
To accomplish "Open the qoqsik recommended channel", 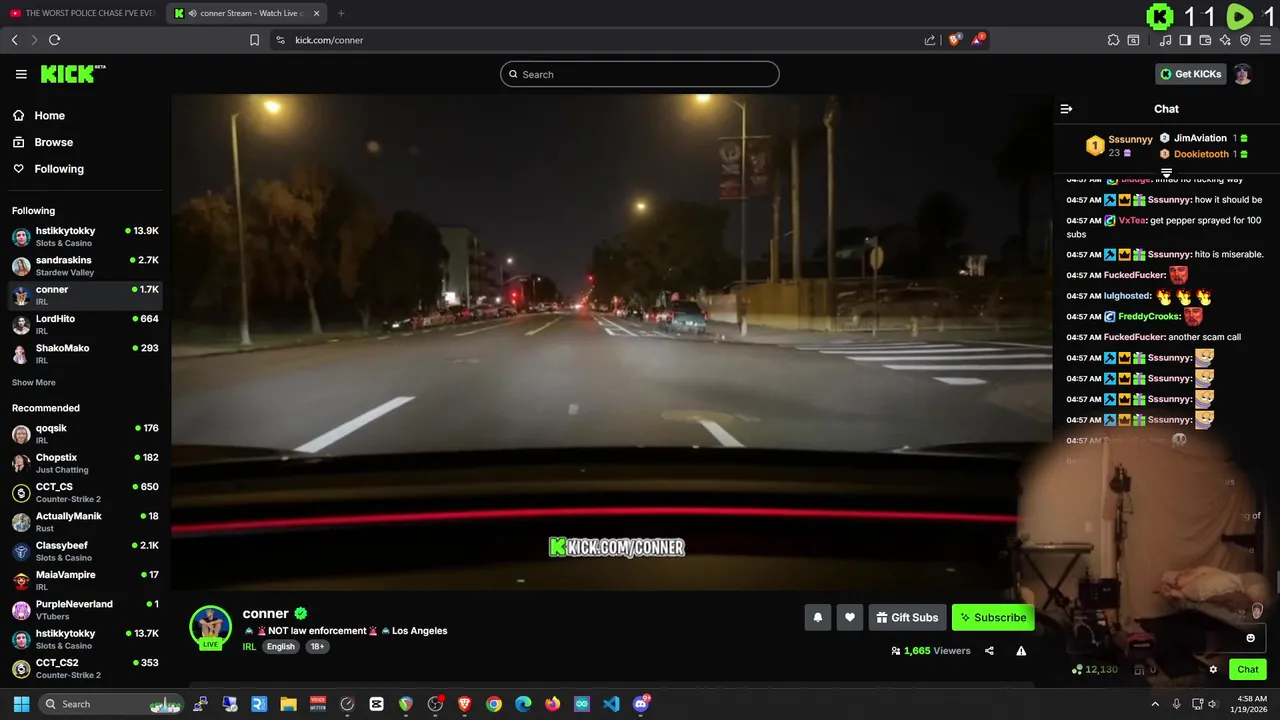I will (85, 433).
